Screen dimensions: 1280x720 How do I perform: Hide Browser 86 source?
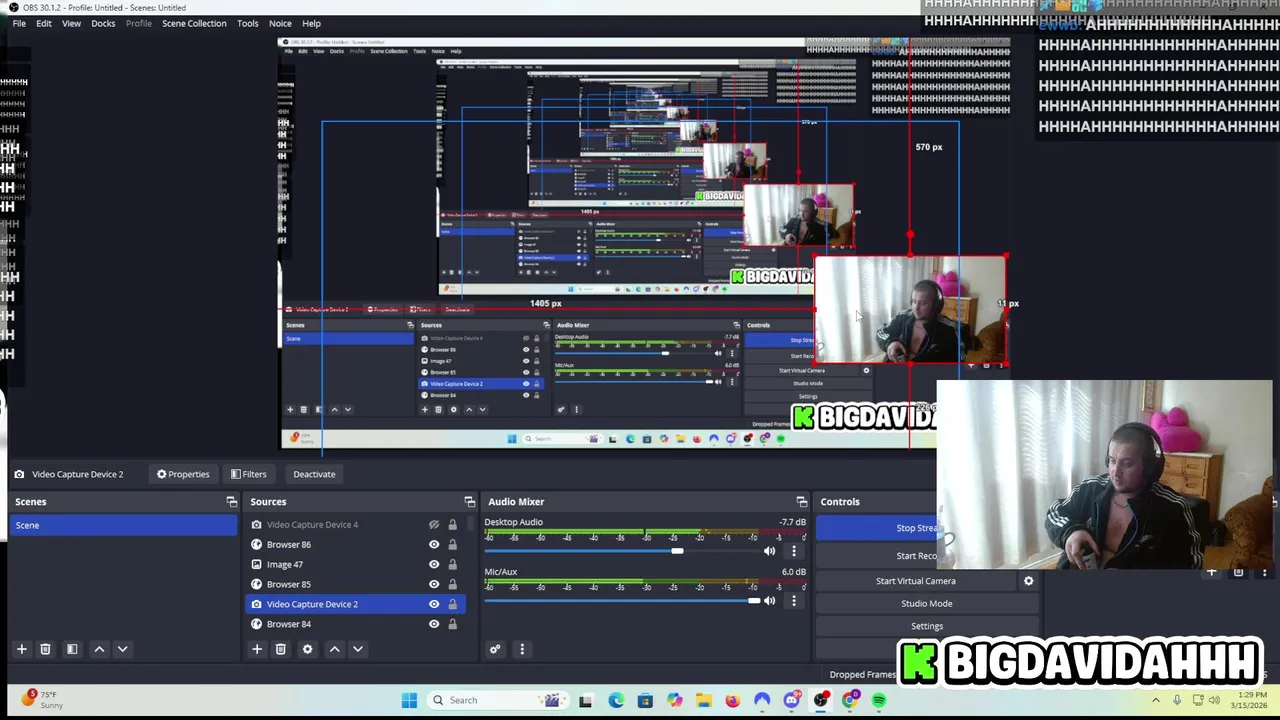click(x=434, y=545)
